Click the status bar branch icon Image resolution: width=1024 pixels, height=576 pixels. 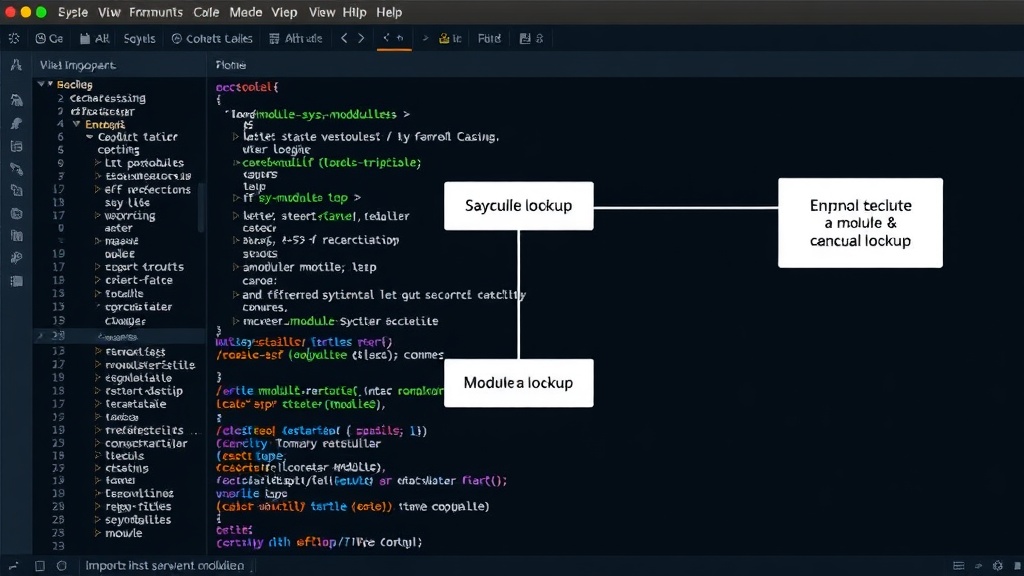point(14,566)
